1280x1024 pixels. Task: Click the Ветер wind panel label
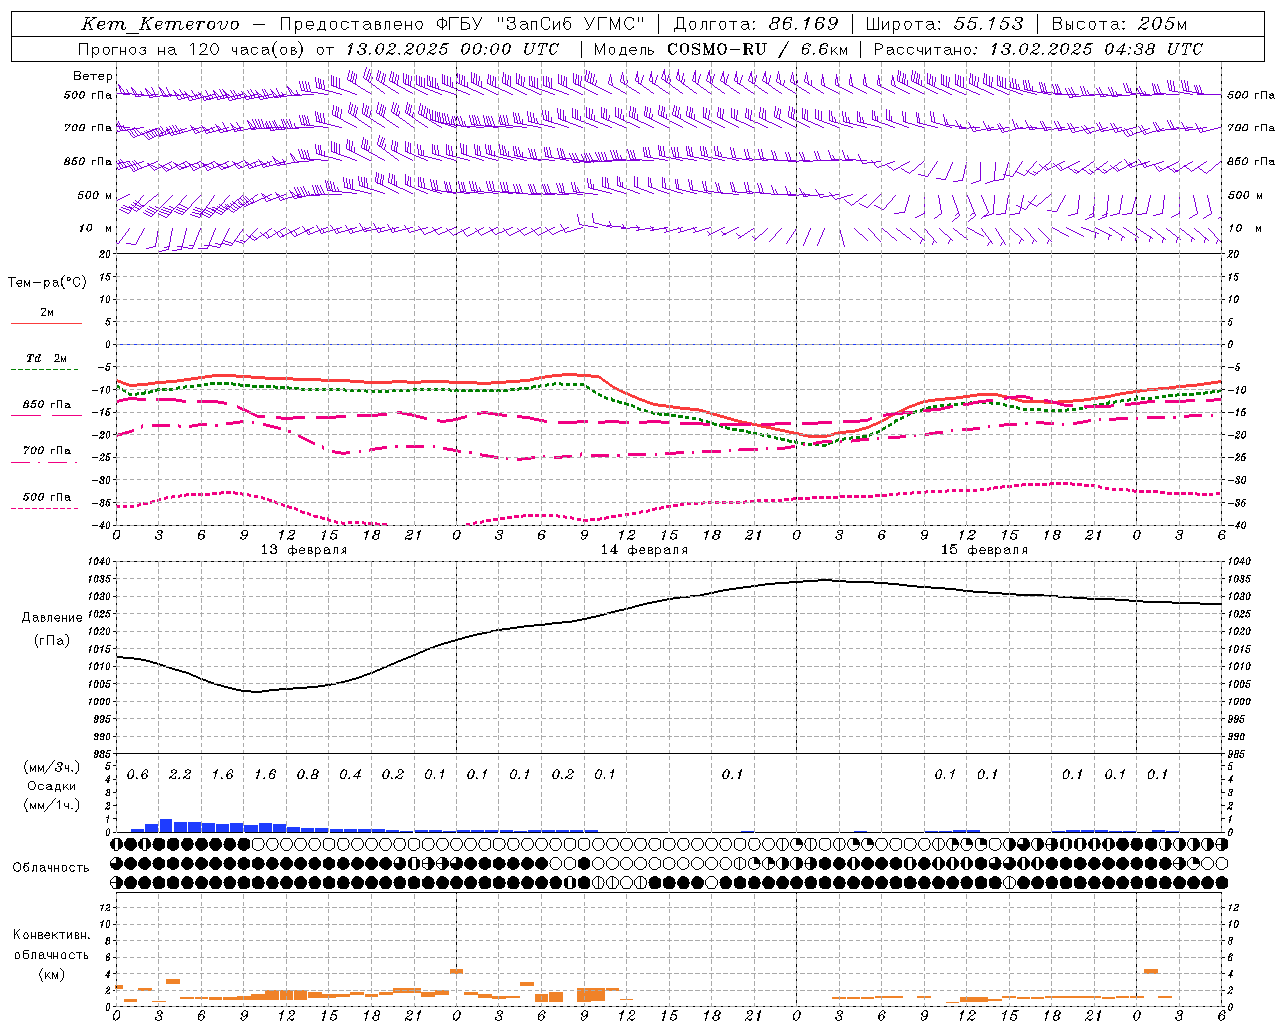click(x=92, y=76)
